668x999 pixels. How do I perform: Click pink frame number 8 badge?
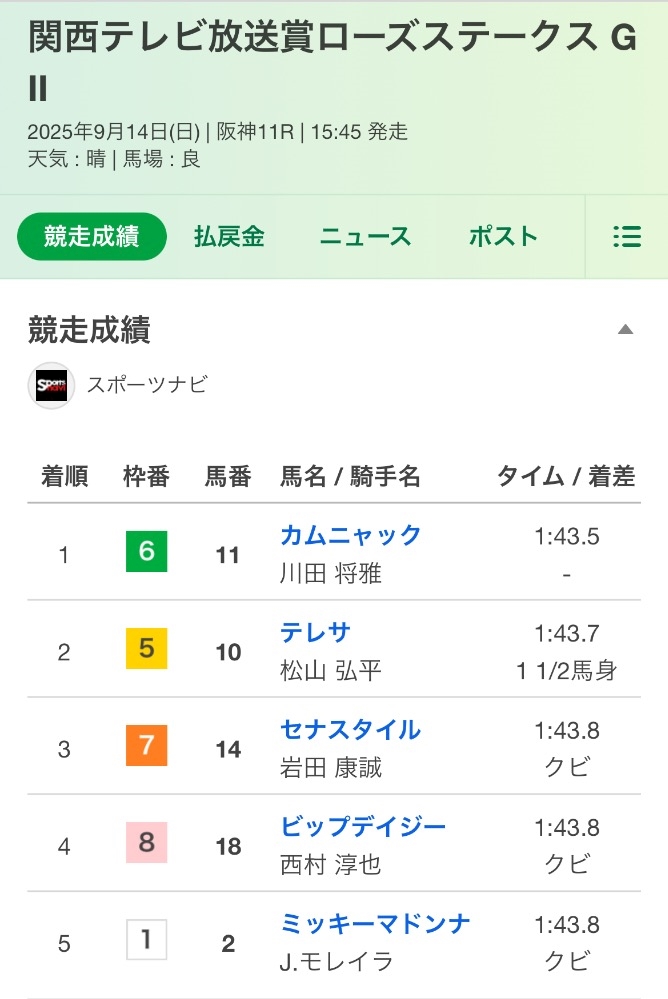pyautogui.click(x=147, y=842)
